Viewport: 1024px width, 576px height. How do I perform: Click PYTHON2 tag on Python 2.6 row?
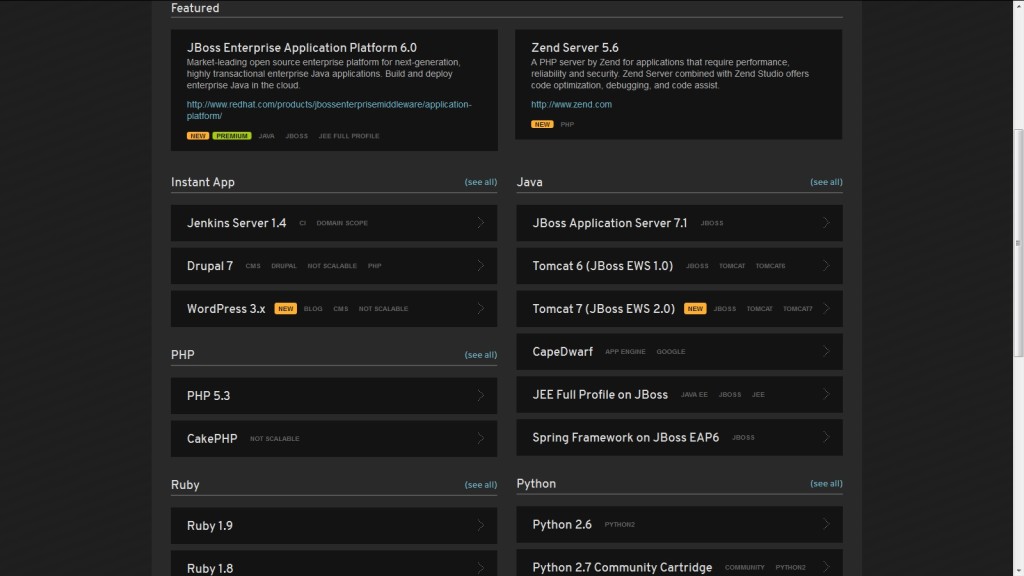(x=620, y=524)
